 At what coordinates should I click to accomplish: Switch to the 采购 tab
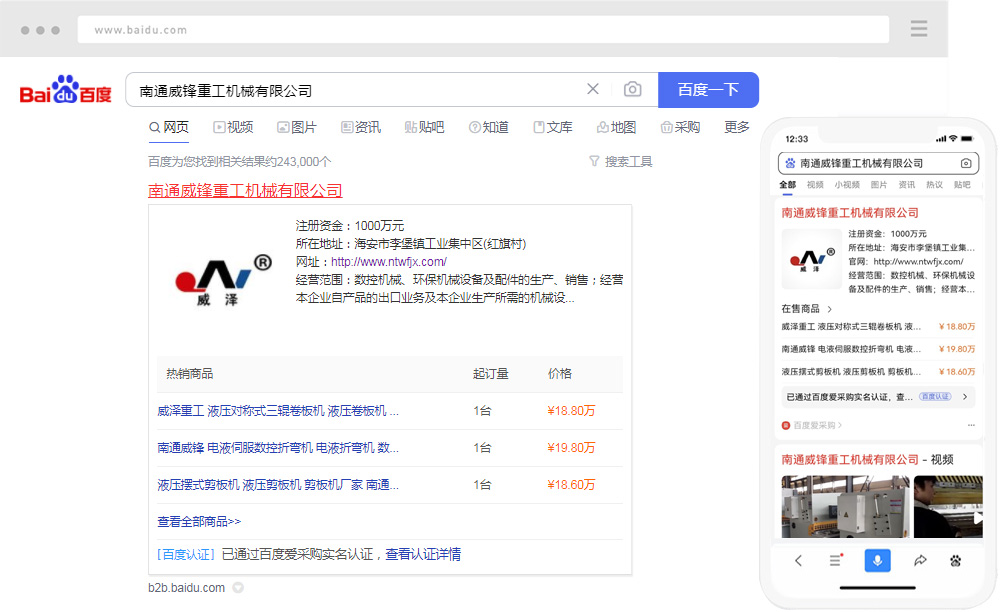(680, 128)
